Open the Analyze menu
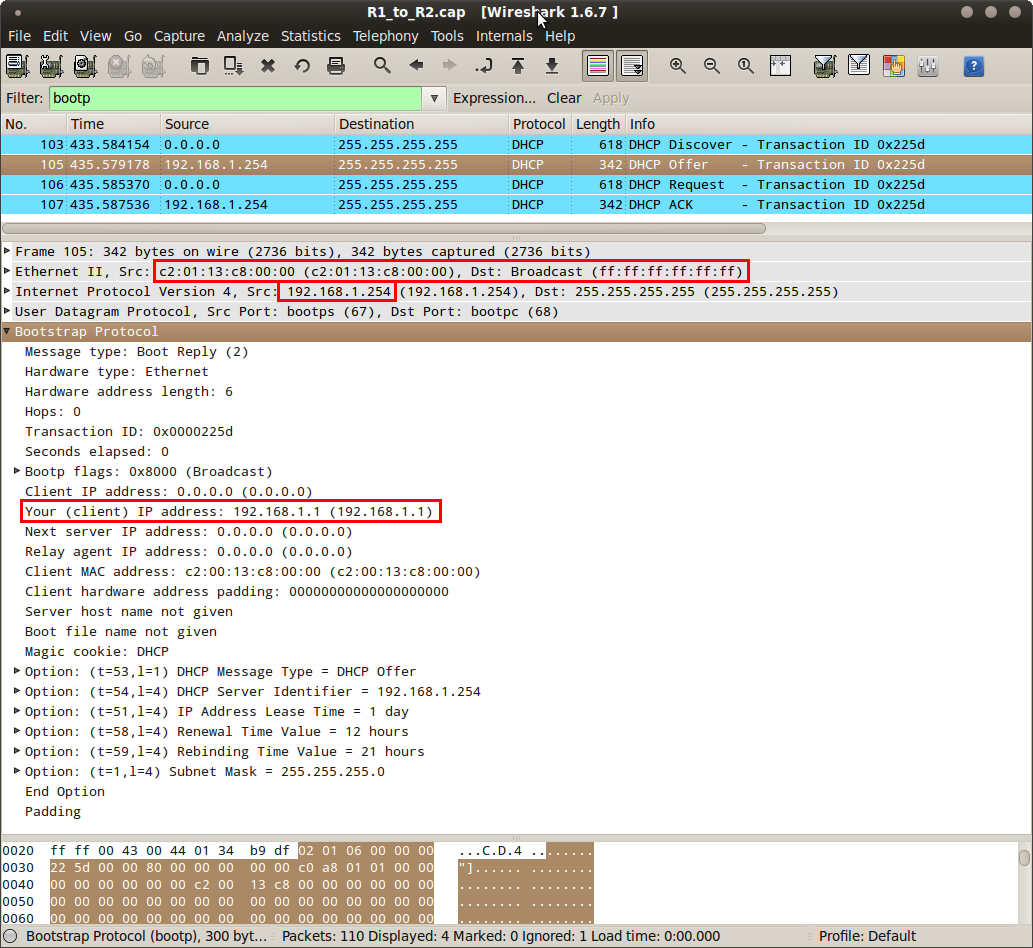Screen dimensions: 1033x948 click(242, 36)
